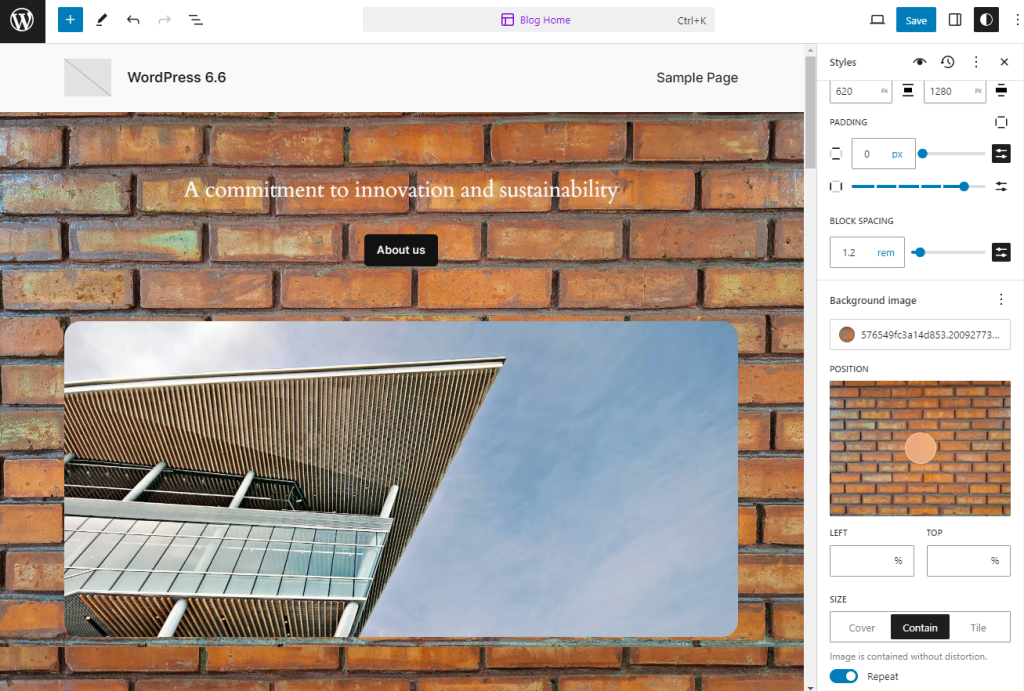Open Styles panel more actions menu
Image resolution: width=1024 pixels, height=691 pixels.
click(x=976, y=62)
